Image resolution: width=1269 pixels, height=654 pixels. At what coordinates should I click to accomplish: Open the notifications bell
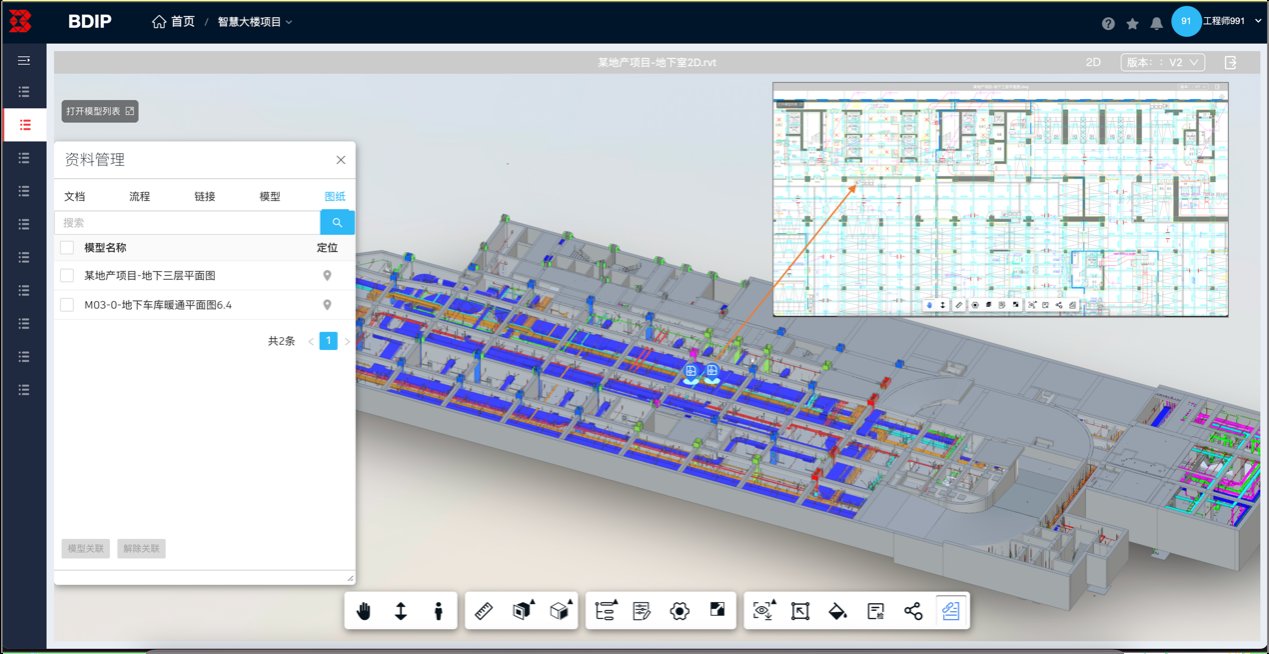1156,23
